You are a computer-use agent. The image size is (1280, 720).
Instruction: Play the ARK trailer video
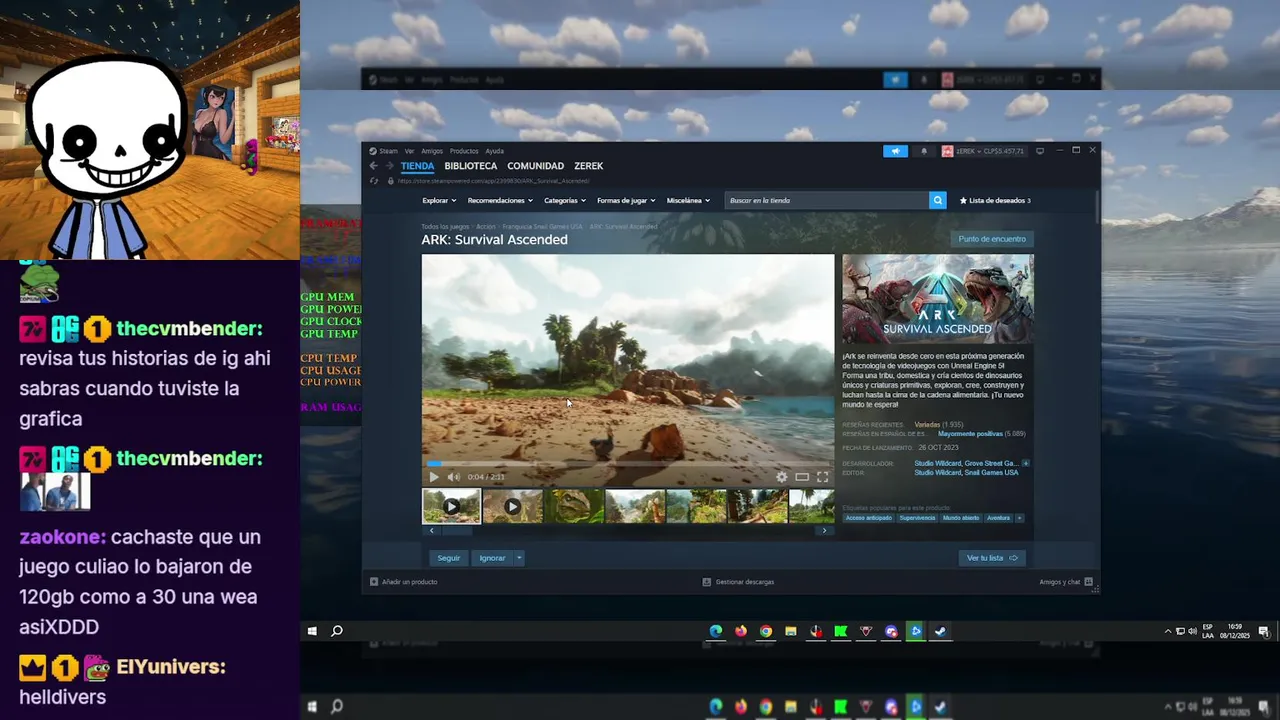[x=434, y=477]
